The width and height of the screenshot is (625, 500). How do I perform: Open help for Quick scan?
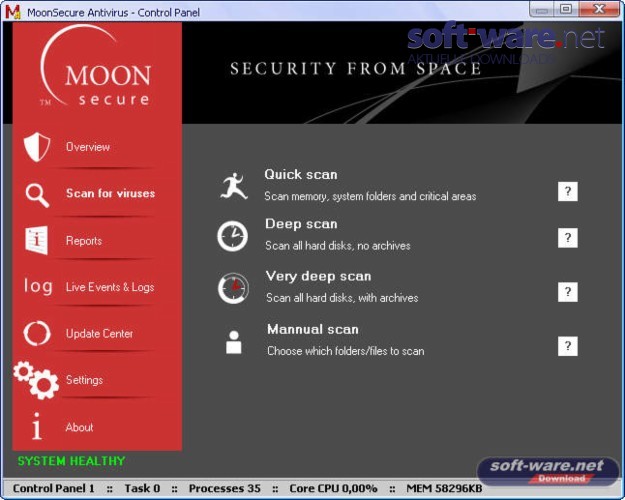point(568,191)
